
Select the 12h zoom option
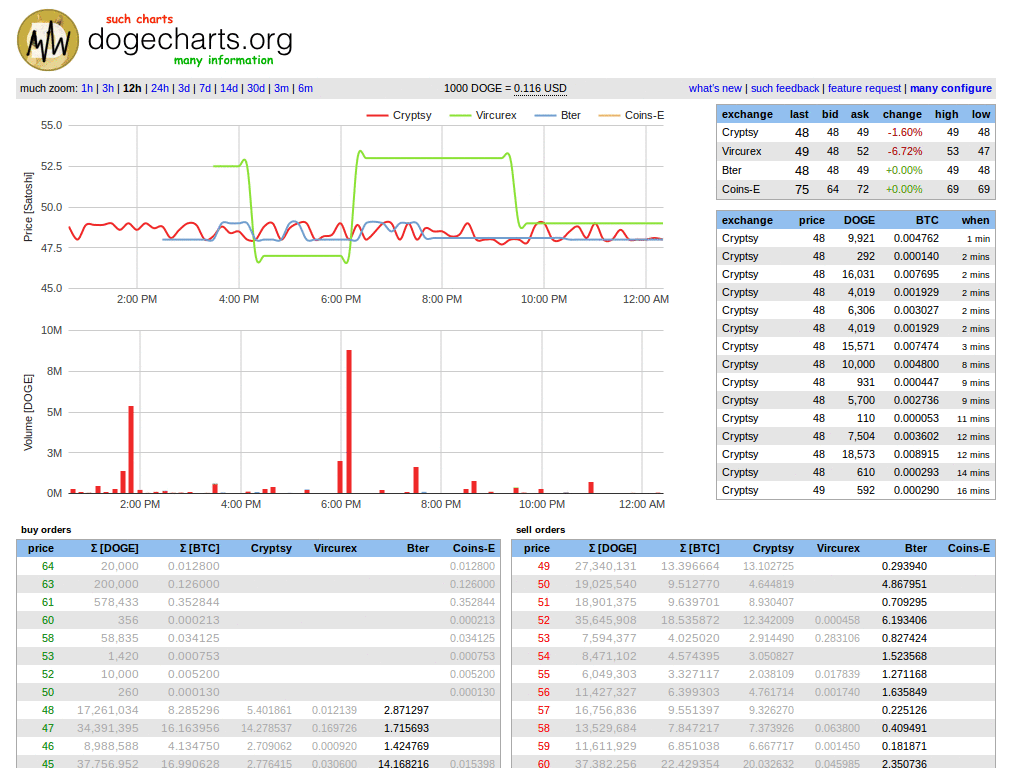point(132,88)
